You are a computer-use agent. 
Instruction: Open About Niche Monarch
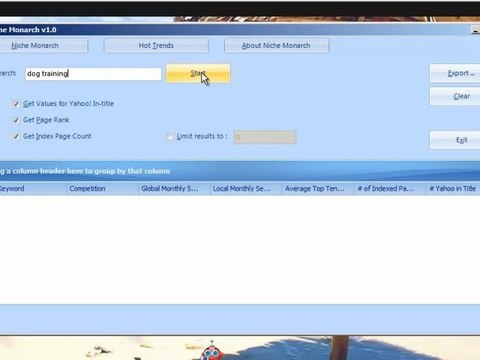point(276,46)
